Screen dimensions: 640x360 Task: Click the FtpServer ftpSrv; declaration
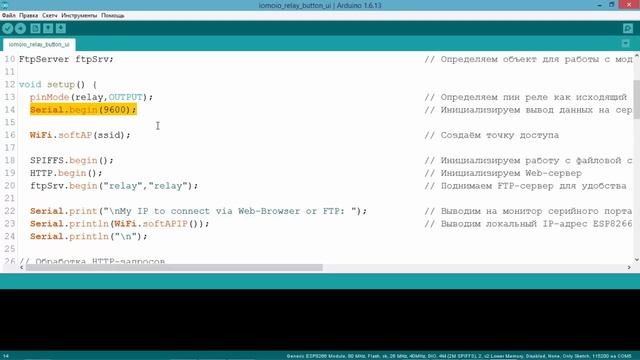click(66, 59)
